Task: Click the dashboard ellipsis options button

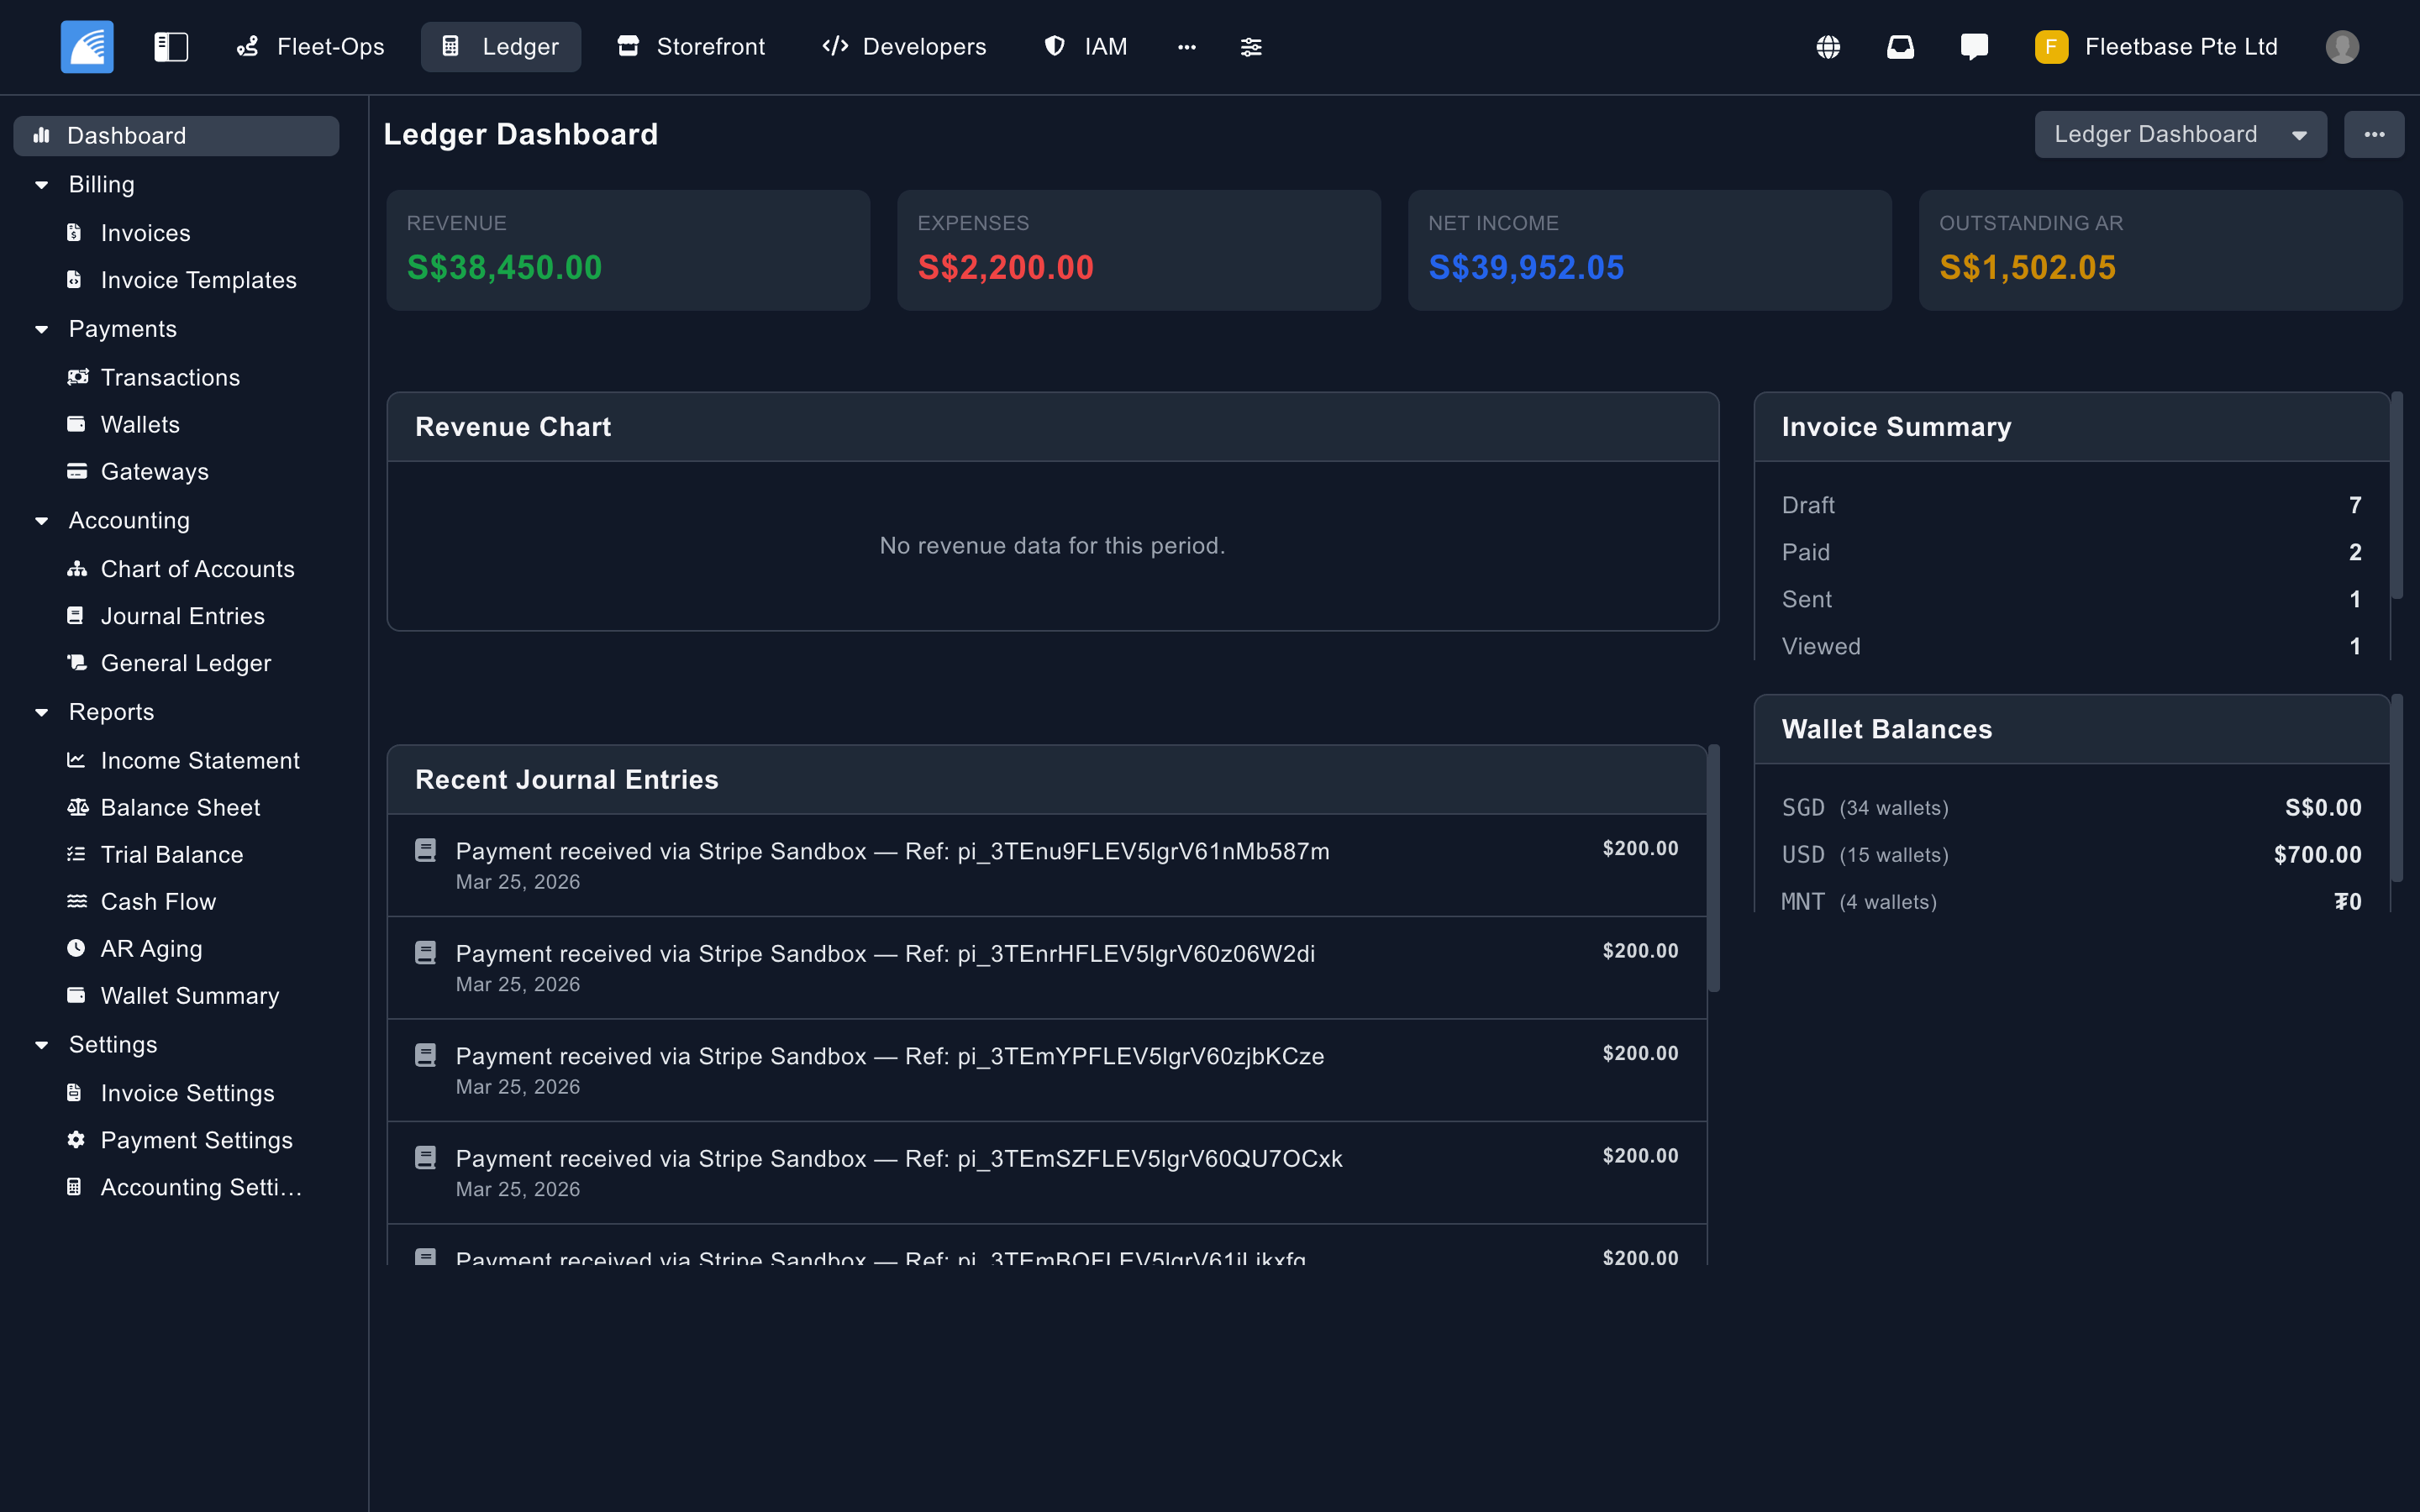Action: pyautogui.click(x=2374, y=135)
